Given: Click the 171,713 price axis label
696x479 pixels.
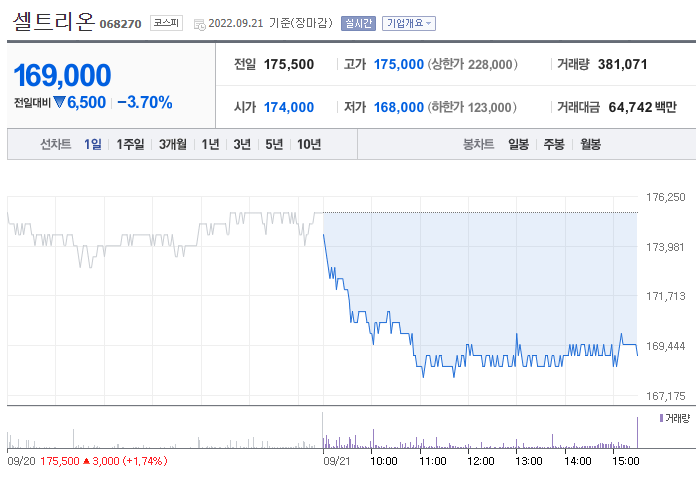Looking at the screenshot, I should point(666,296).
